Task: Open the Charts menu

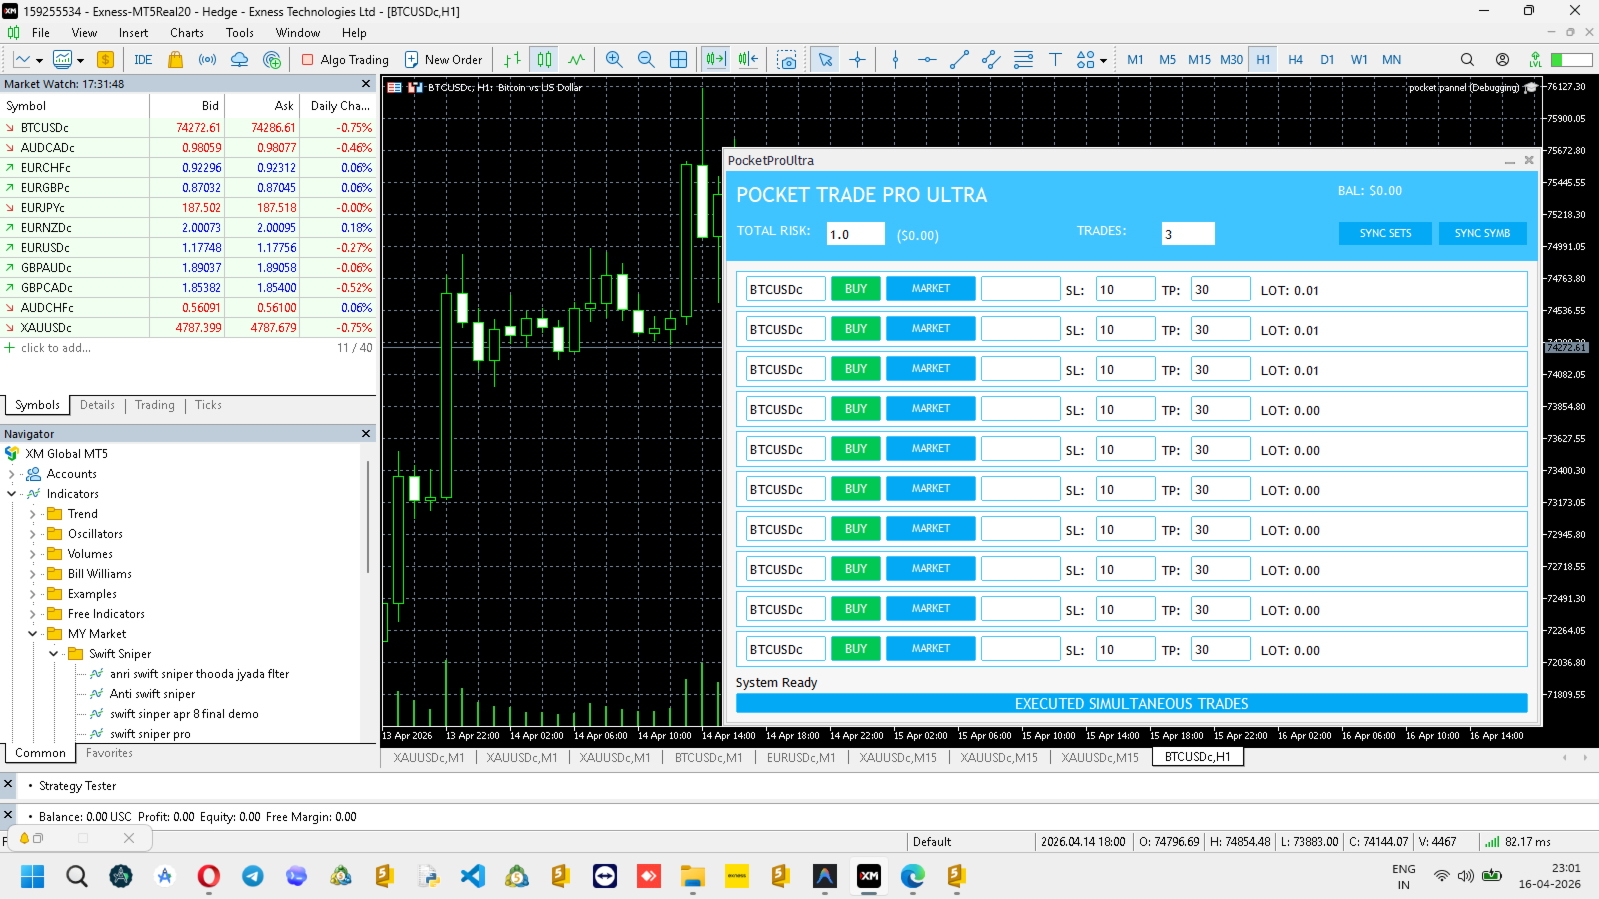Action: 187,33
